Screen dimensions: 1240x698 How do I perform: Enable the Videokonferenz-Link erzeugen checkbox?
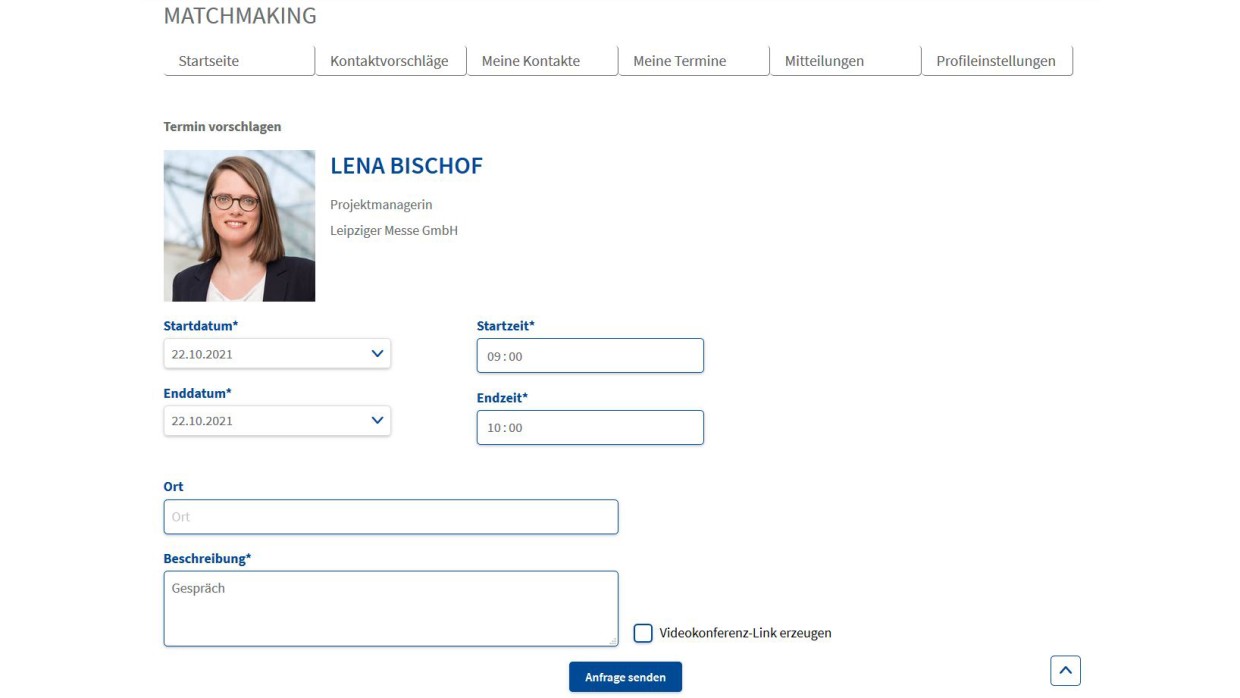(x=643, y=633)
